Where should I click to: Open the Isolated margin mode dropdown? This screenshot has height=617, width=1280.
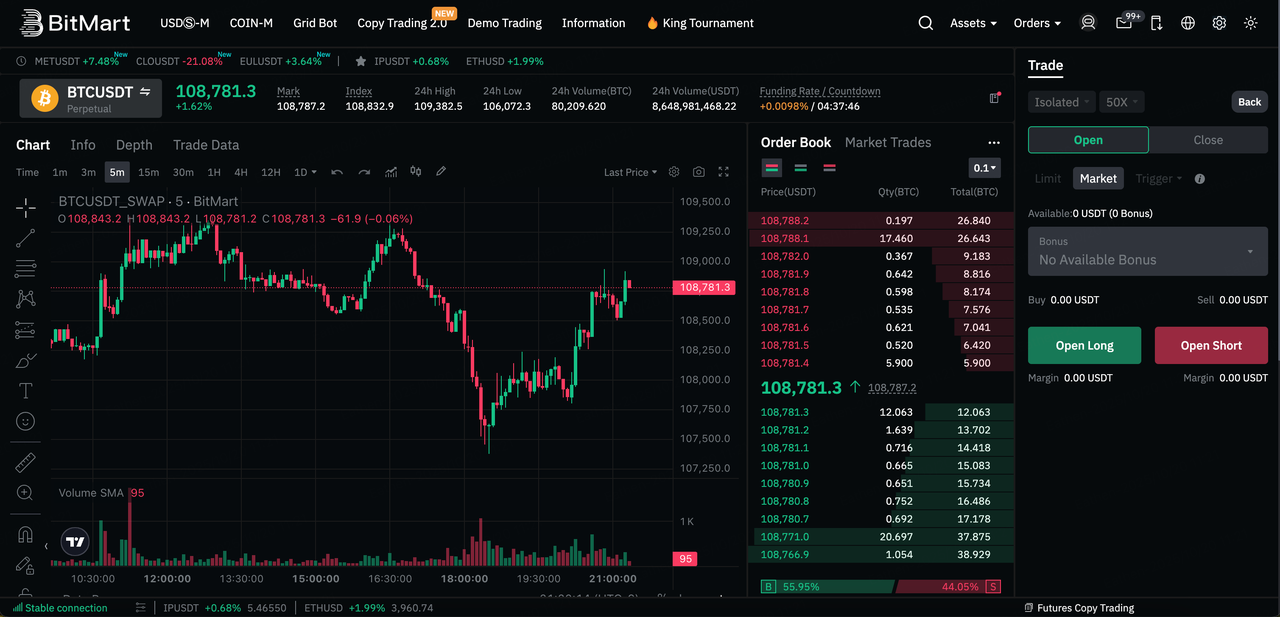point(1061,102)
